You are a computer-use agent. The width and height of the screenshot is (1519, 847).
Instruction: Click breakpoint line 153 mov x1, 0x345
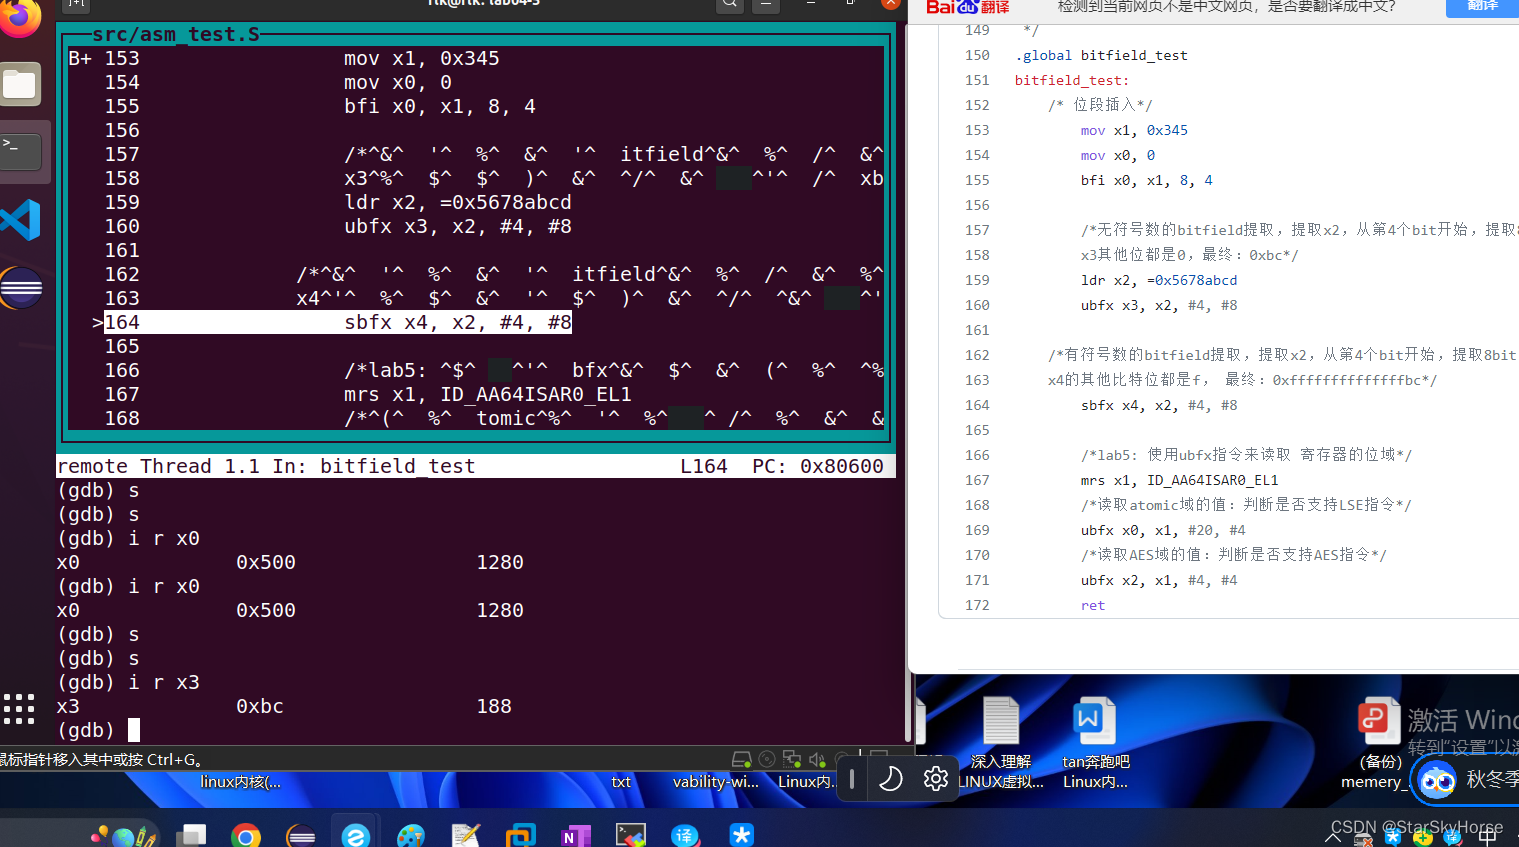[x=421, y=58]
